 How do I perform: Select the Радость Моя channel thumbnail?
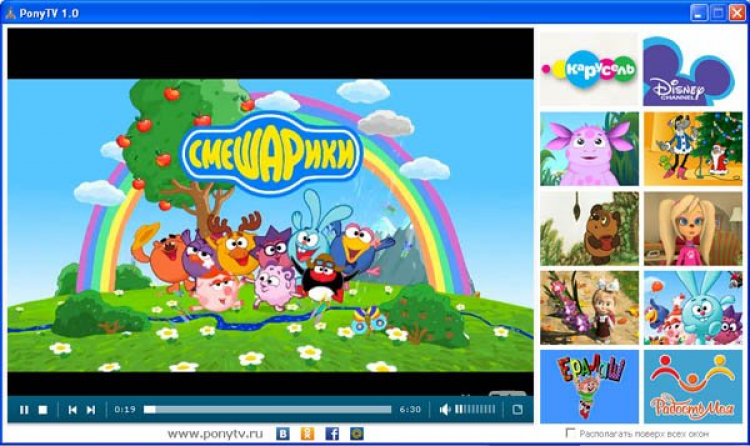[x=693, y=387]
